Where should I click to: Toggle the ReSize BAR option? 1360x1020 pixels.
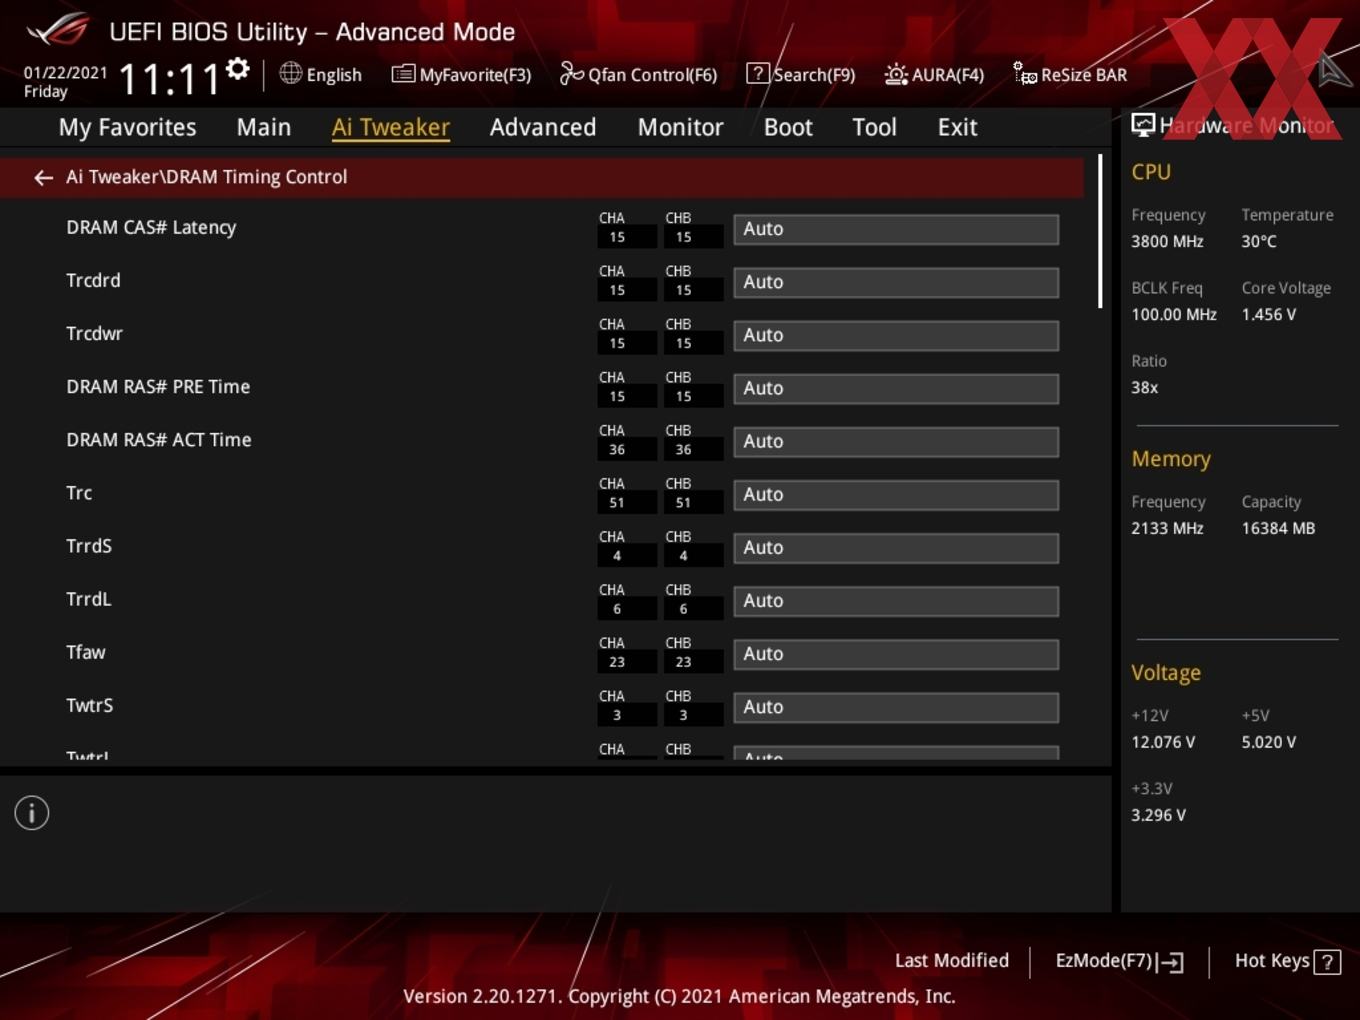tap(1070, 74)
